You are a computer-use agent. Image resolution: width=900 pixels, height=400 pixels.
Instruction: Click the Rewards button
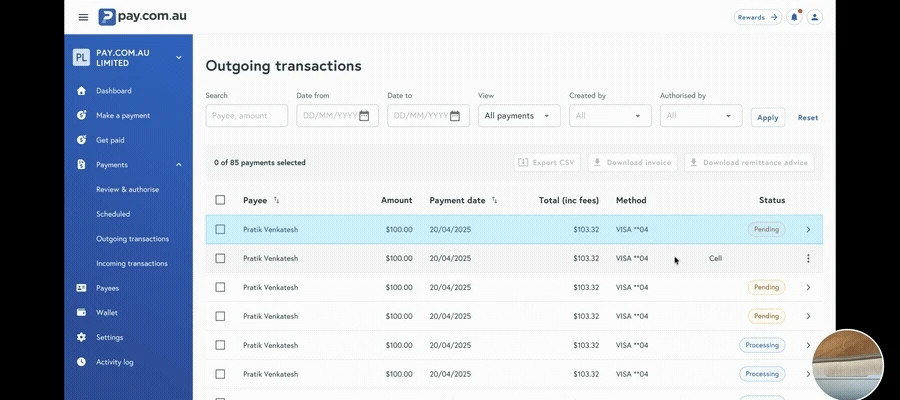click(x=758, y=17)
